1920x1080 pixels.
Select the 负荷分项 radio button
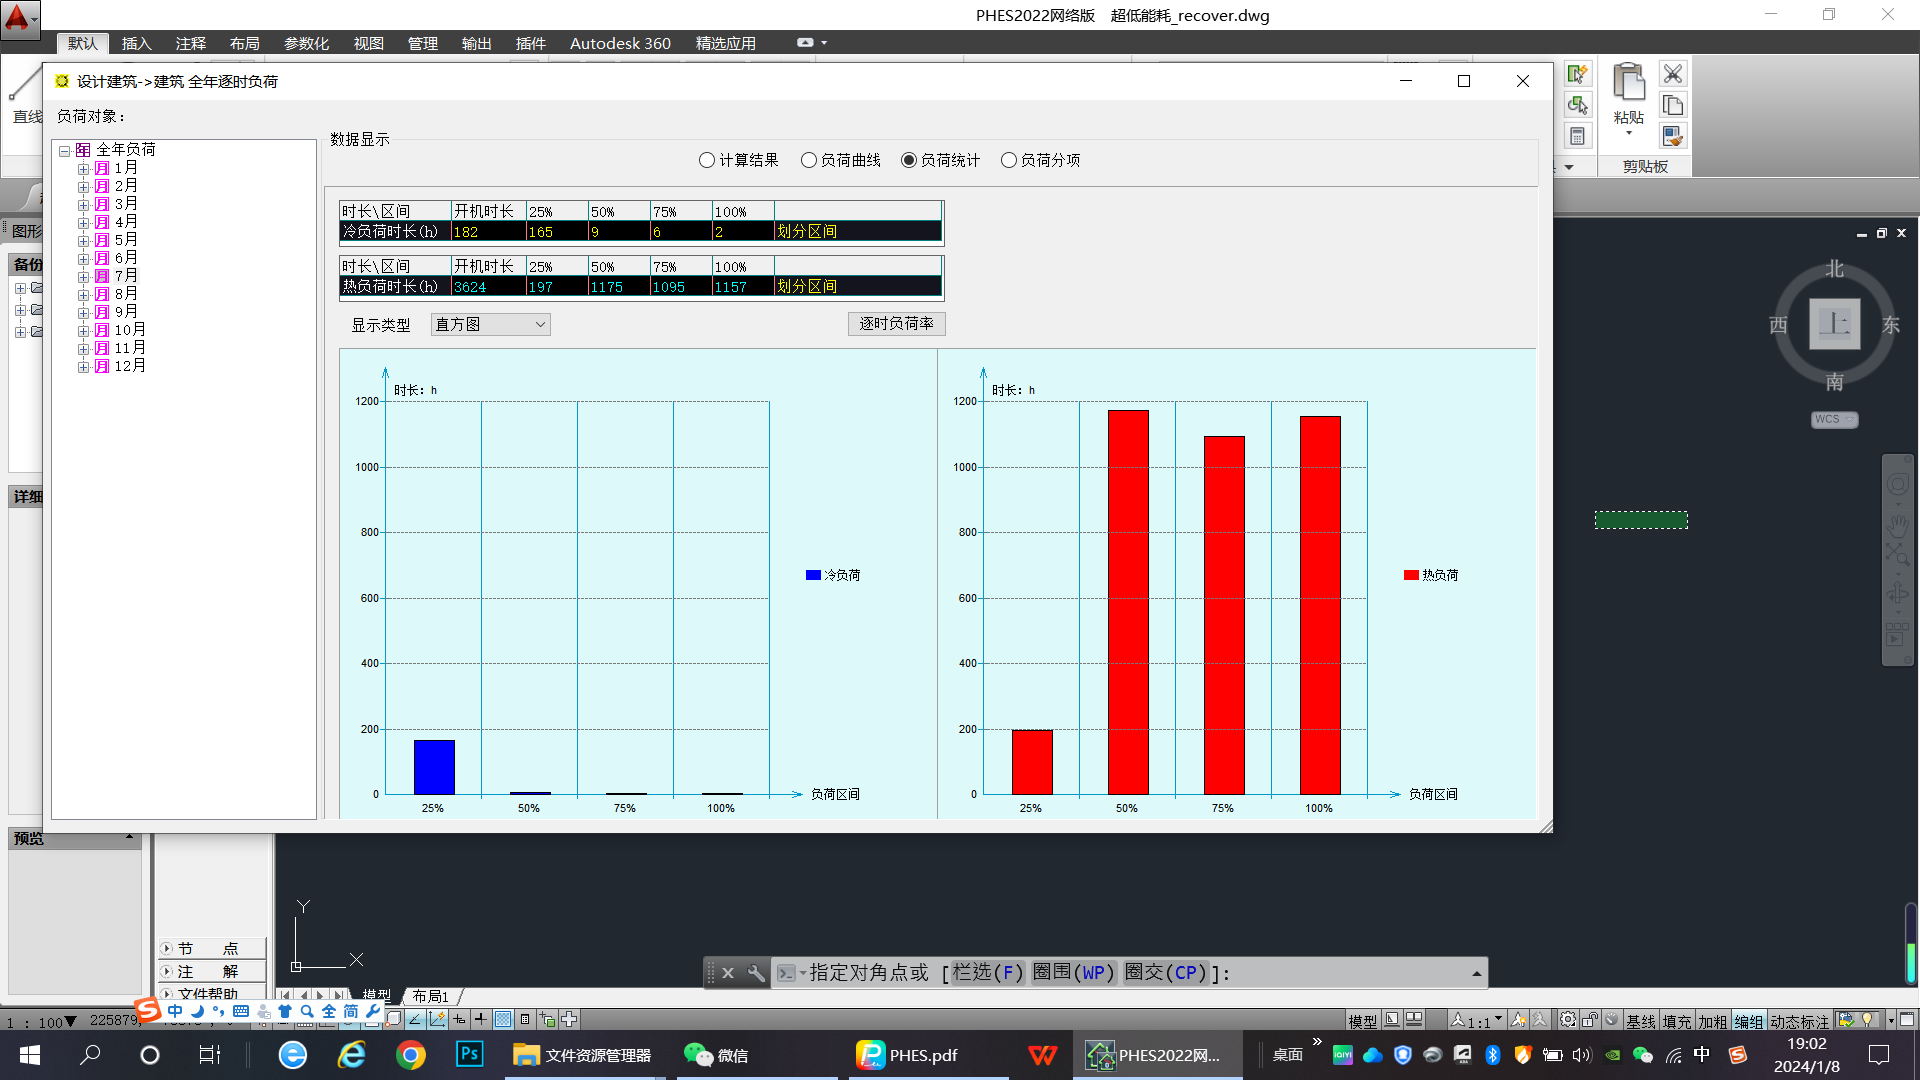click(x=1009, y=160)
